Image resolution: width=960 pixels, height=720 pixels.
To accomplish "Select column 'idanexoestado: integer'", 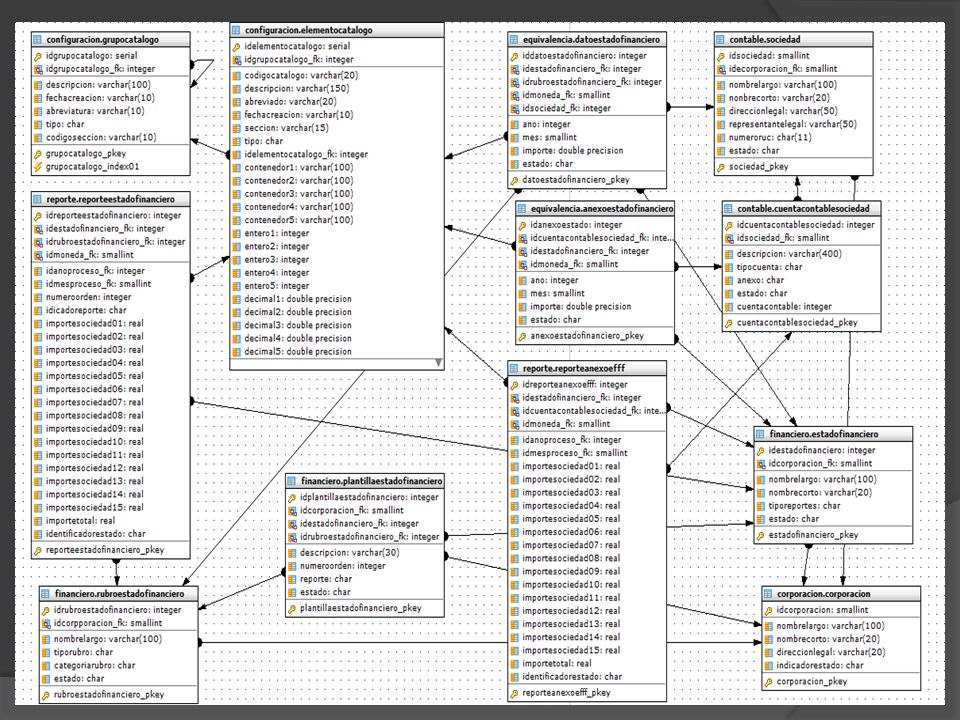I will coord(576,225).
